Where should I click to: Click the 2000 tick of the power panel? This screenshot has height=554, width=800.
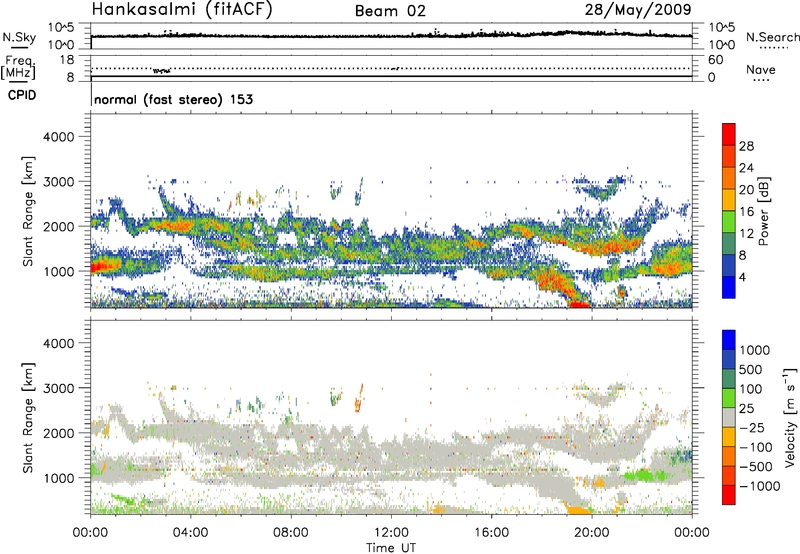(59, 226)
